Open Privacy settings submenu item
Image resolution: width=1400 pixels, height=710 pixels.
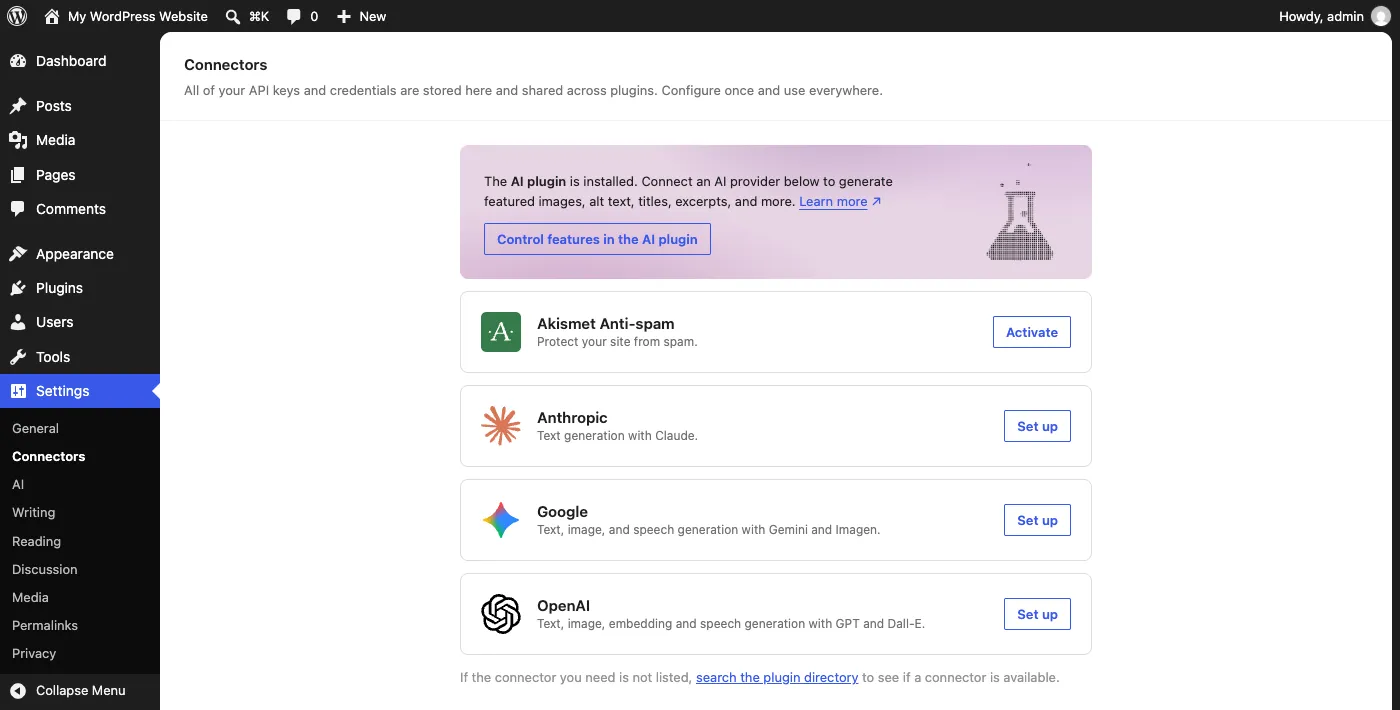(34, 653)
